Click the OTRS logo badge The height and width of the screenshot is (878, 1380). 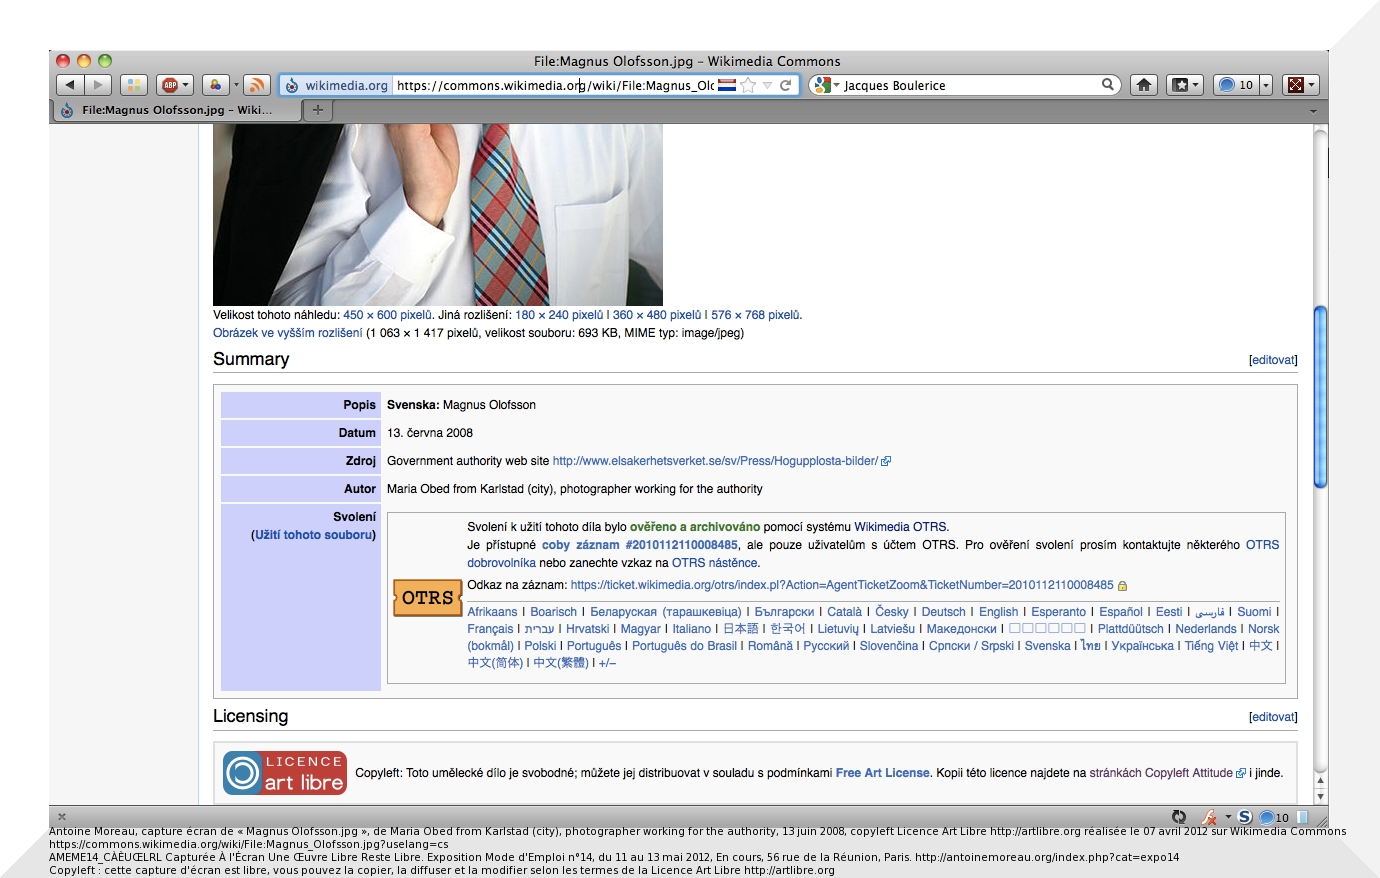[x=427, y=598]
